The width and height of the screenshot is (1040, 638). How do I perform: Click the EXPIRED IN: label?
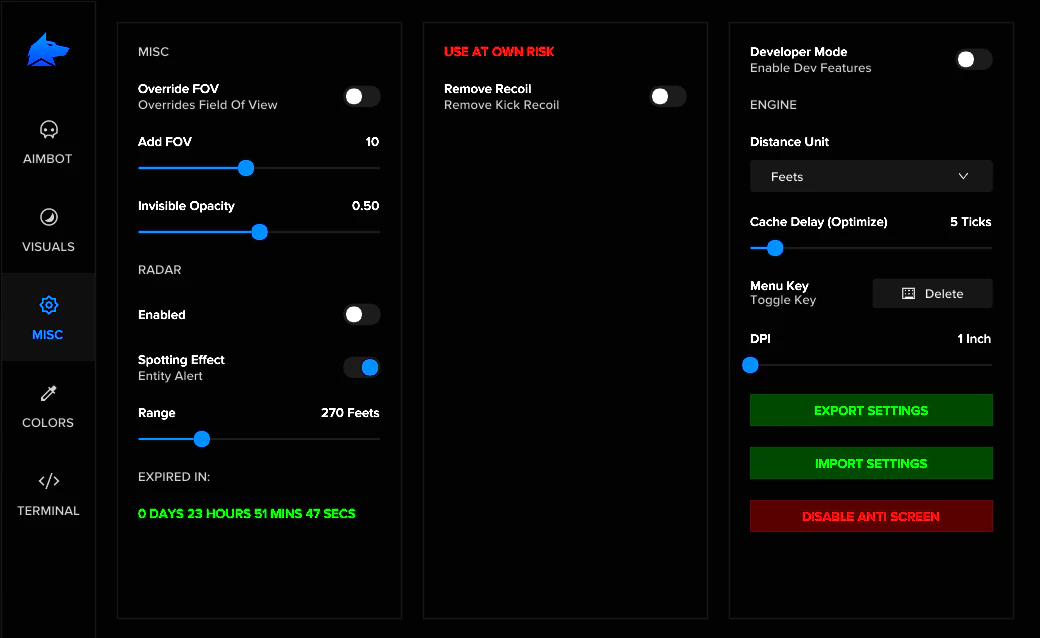coord(174,477)
